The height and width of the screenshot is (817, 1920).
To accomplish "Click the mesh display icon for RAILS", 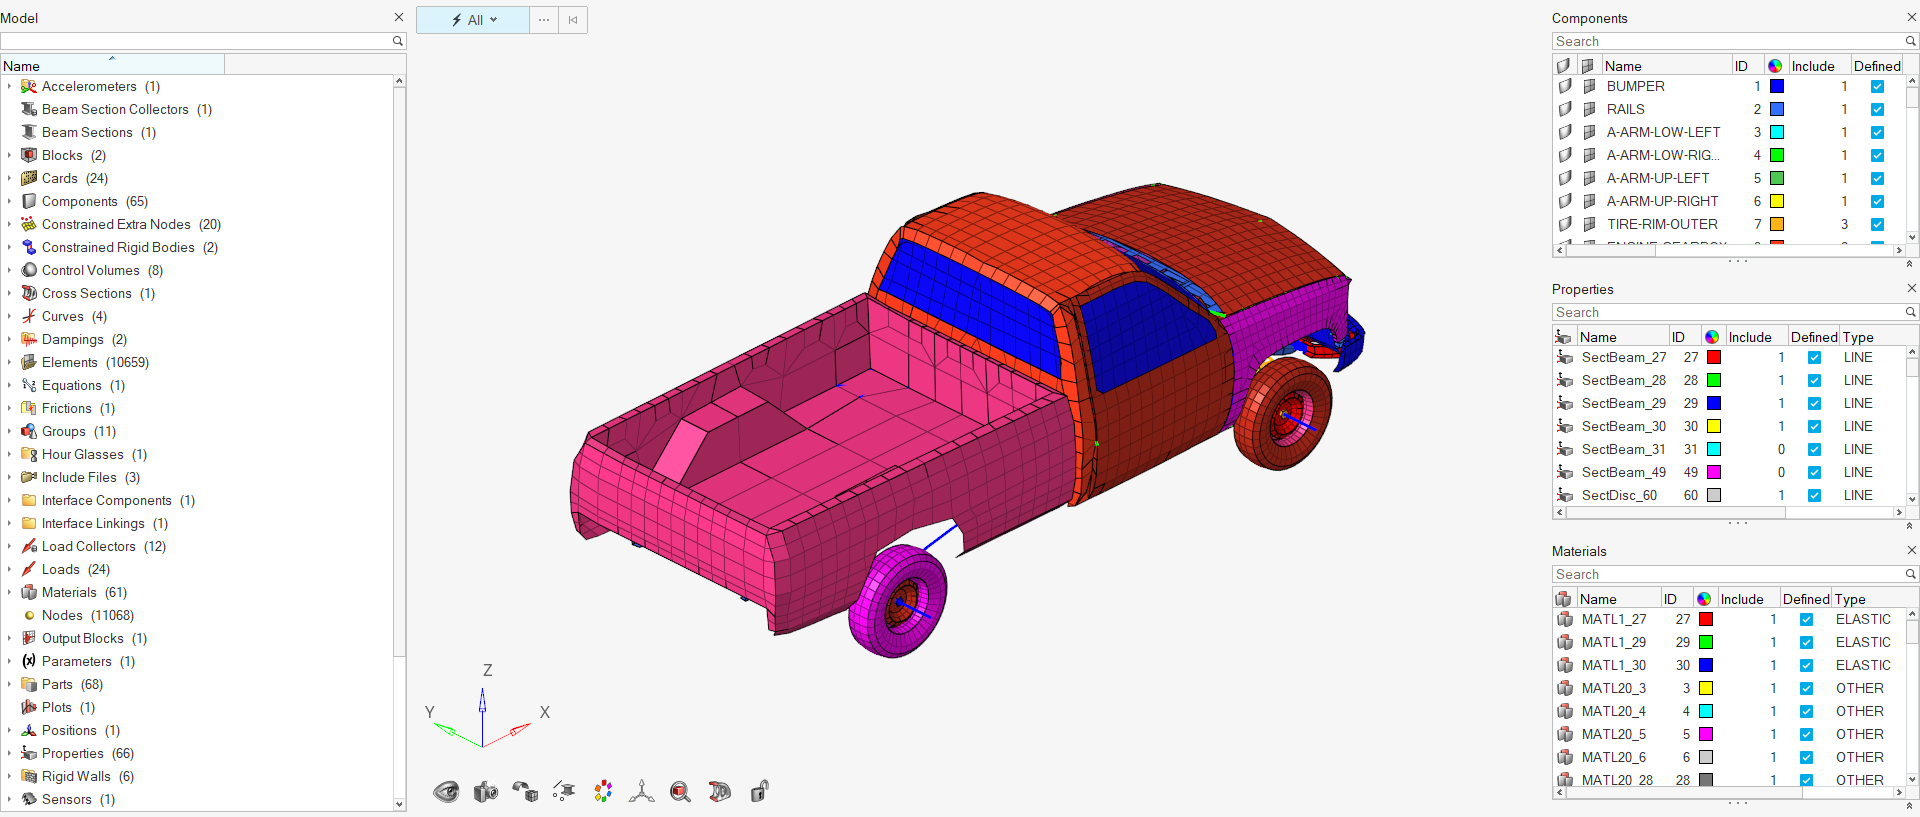I will point(1589,109).
